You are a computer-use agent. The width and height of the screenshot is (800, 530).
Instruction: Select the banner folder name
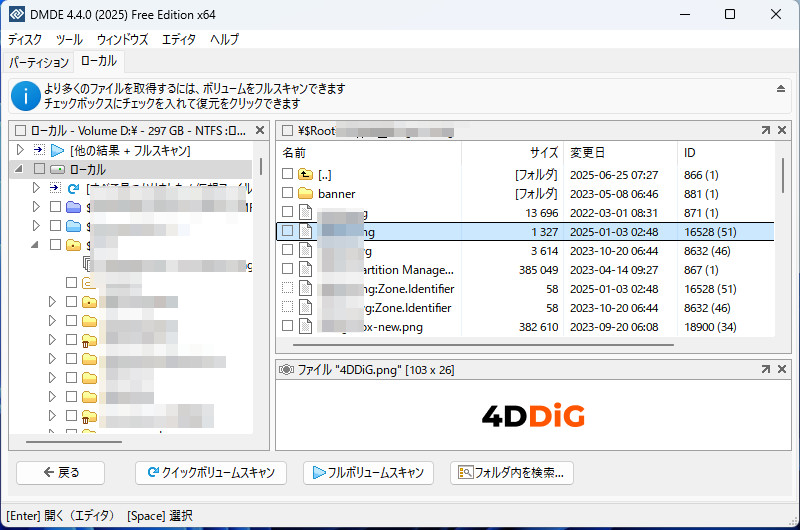click(337, 194)
